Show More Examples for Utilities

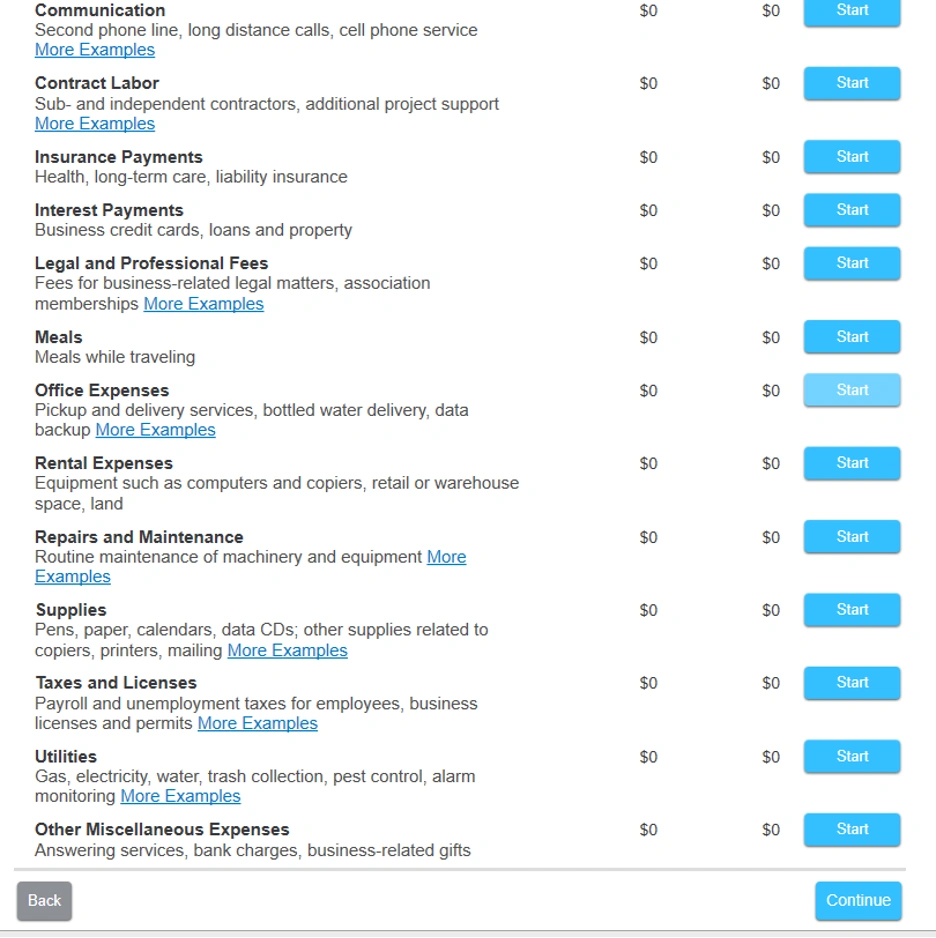tap(180, 796)
